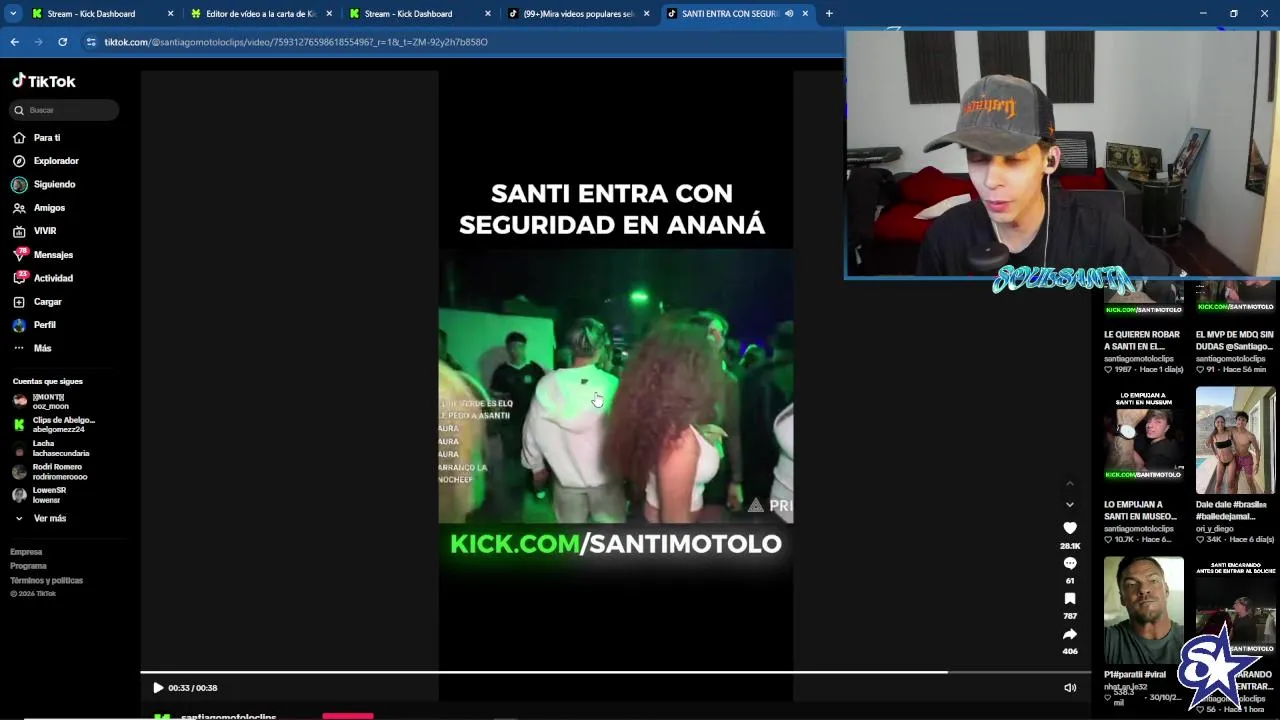Go to the next video arrow
Viewport: 1280px width, 720px height.
click(1070, 505)
